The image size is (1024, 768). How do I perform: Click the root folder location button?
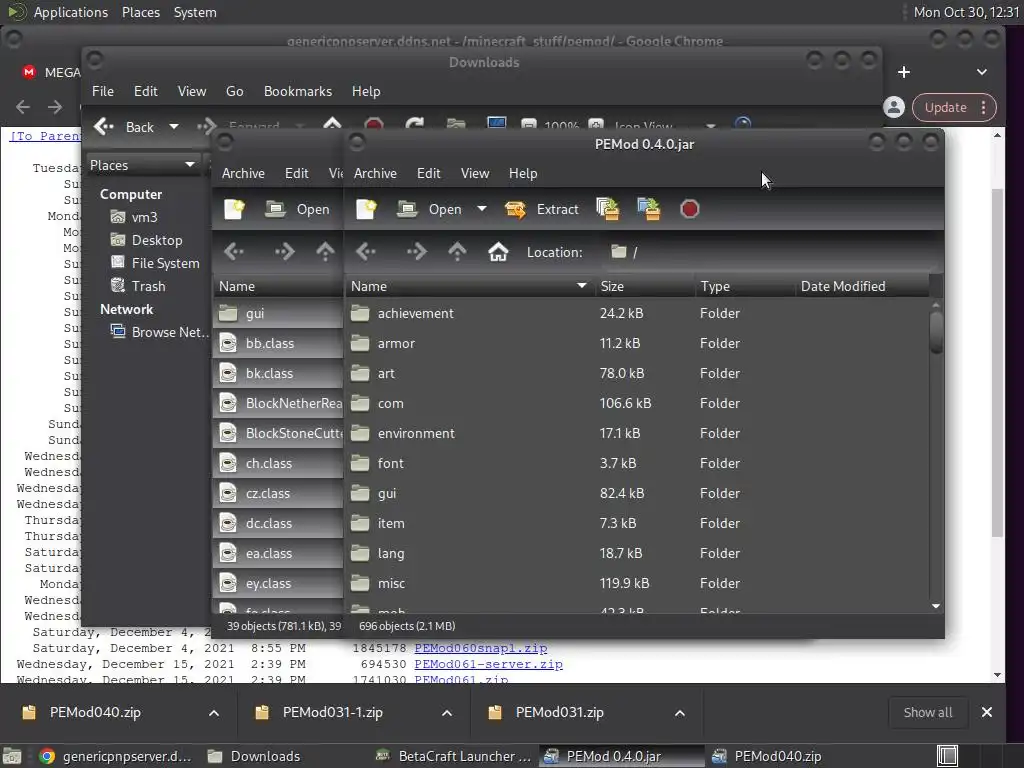625,252
